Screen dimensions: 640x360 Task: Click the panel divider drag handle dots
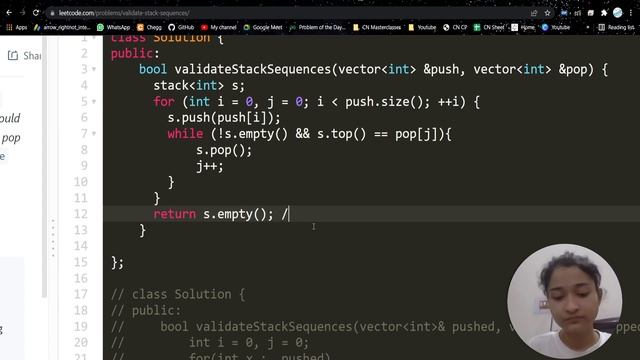tap(53, 238)
